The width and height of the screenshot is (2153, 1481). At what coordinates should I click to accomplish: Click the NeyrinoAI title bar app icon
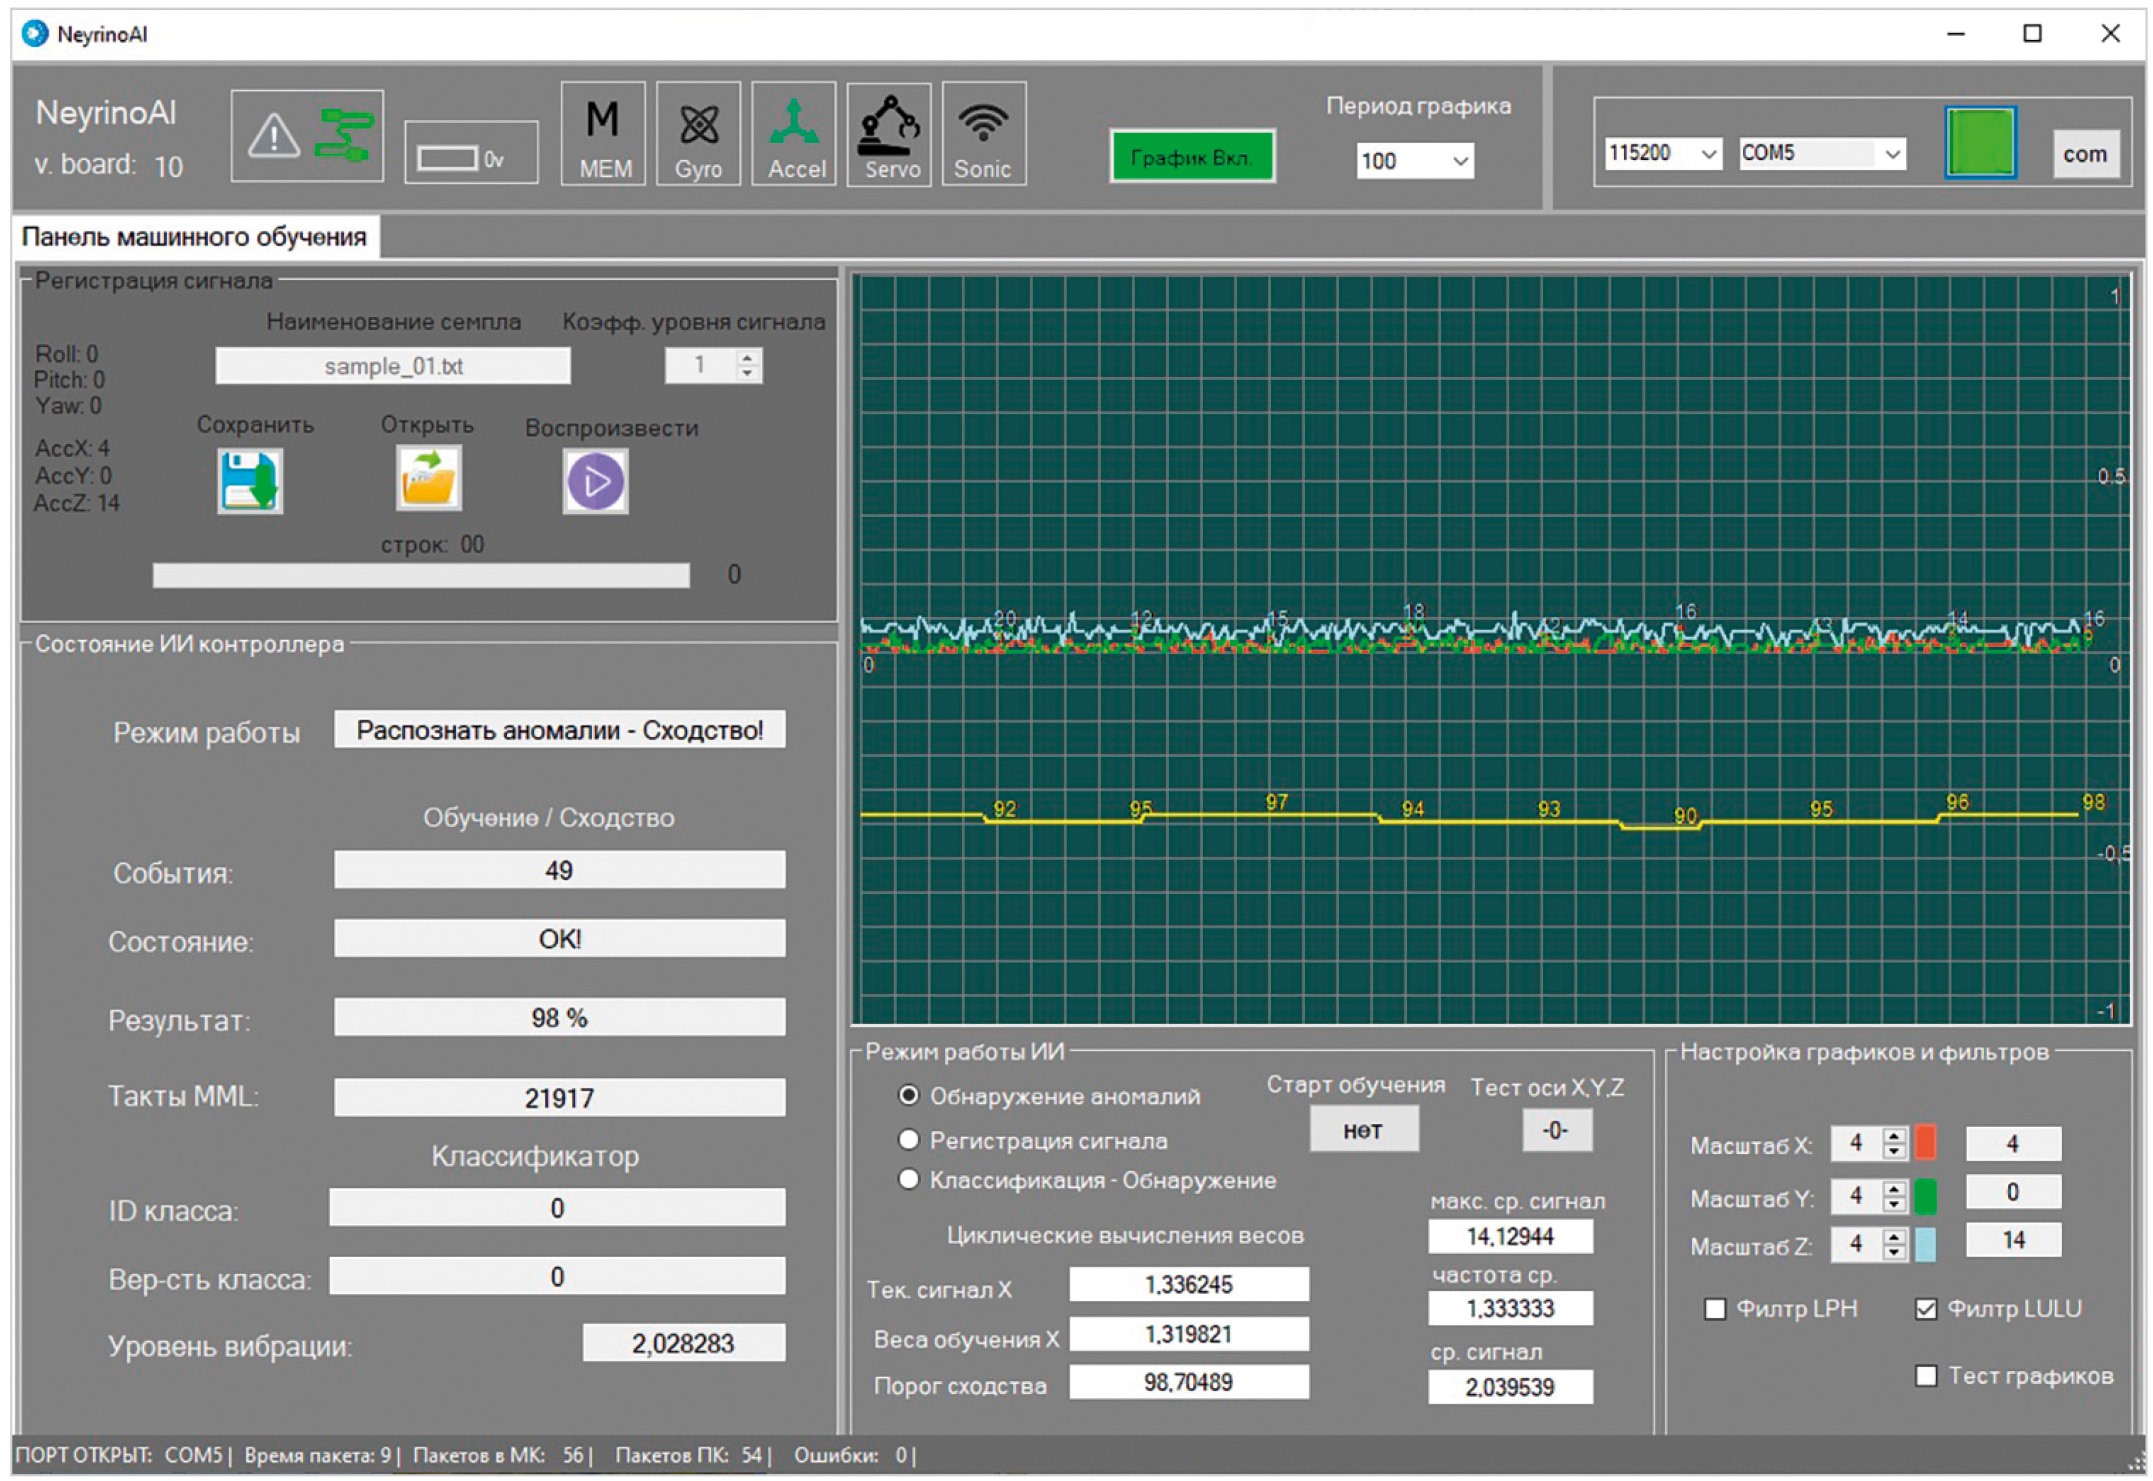(x=35, y=33)
